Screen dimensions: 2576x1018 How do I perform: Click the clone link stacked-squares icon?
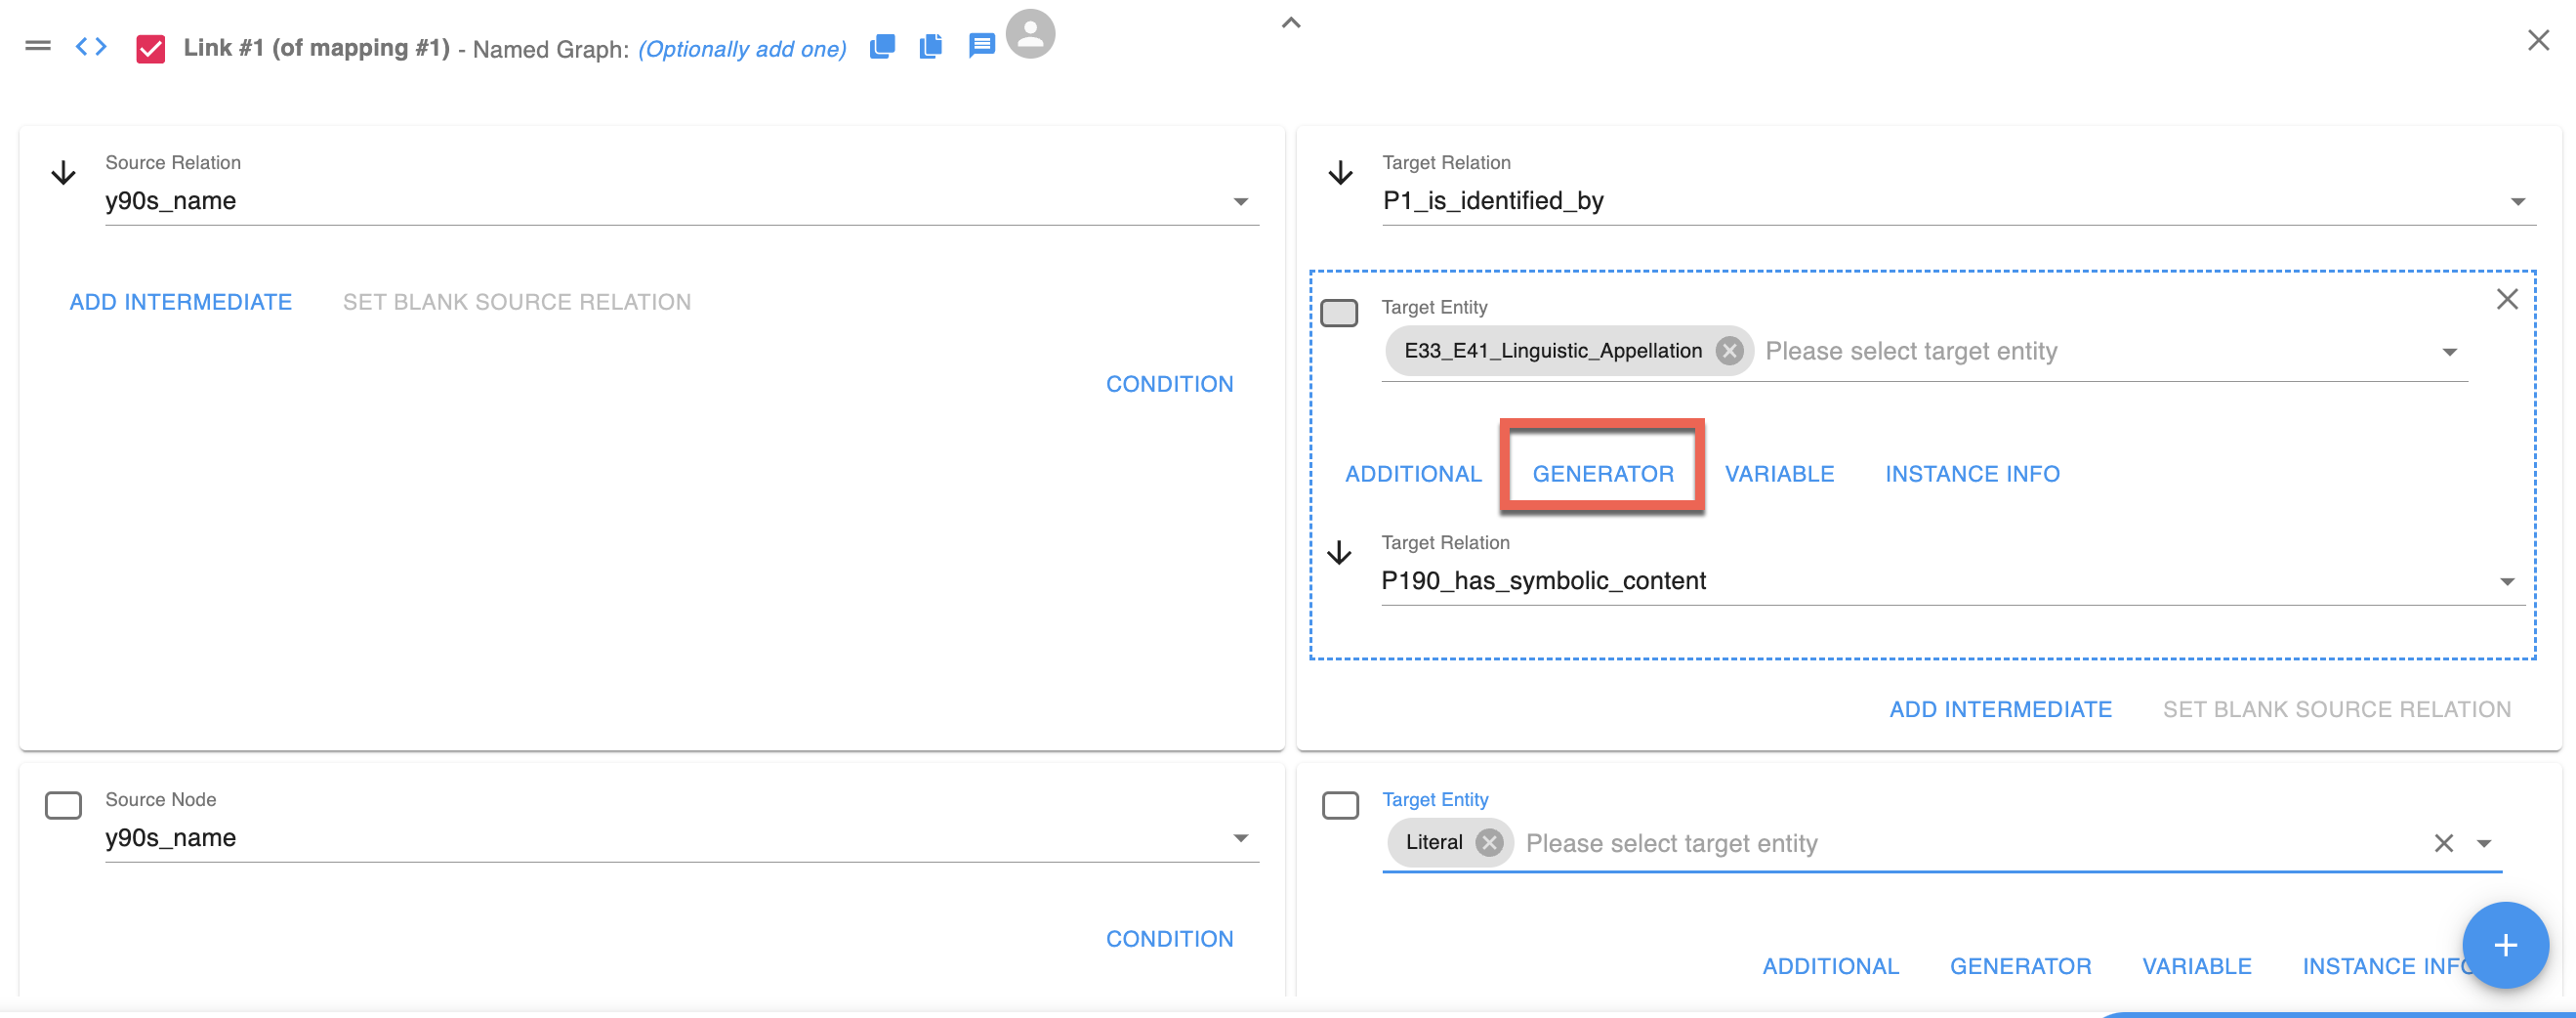(x=882, y=46)
